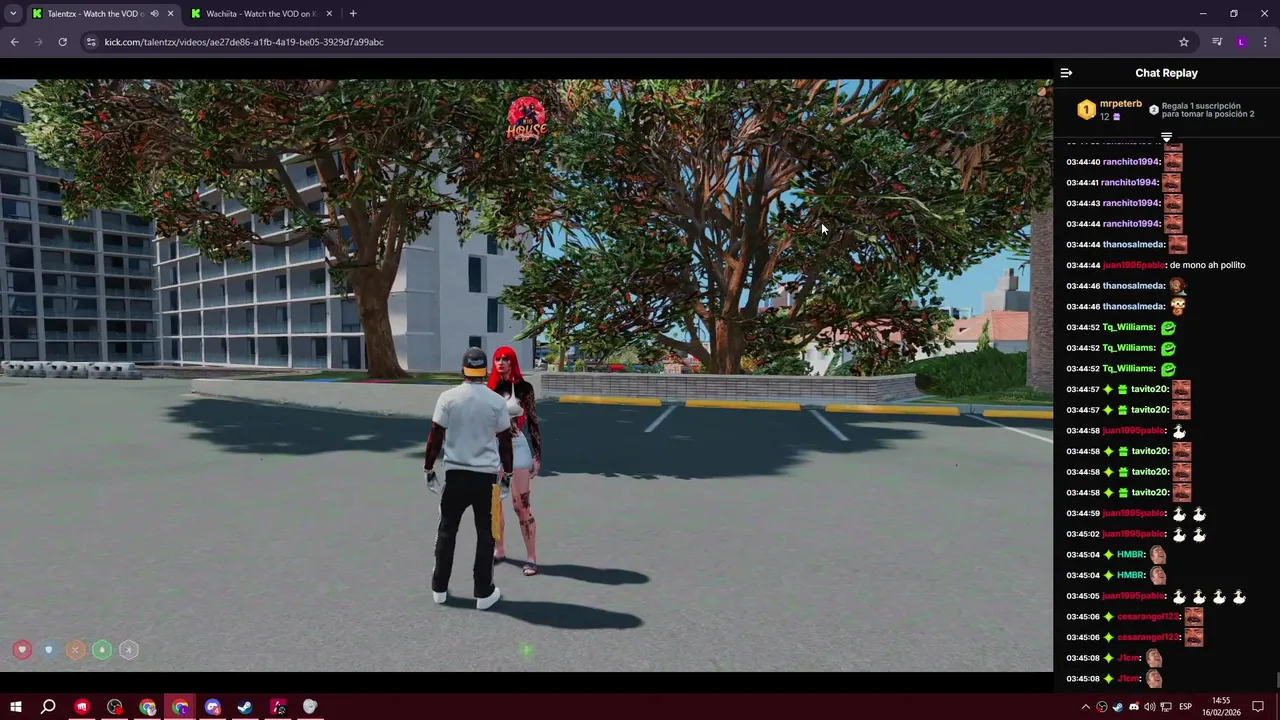Screen dimensions: 1280x720
Task: Click the orange hunger HUD icon
Action: (75, 650)
